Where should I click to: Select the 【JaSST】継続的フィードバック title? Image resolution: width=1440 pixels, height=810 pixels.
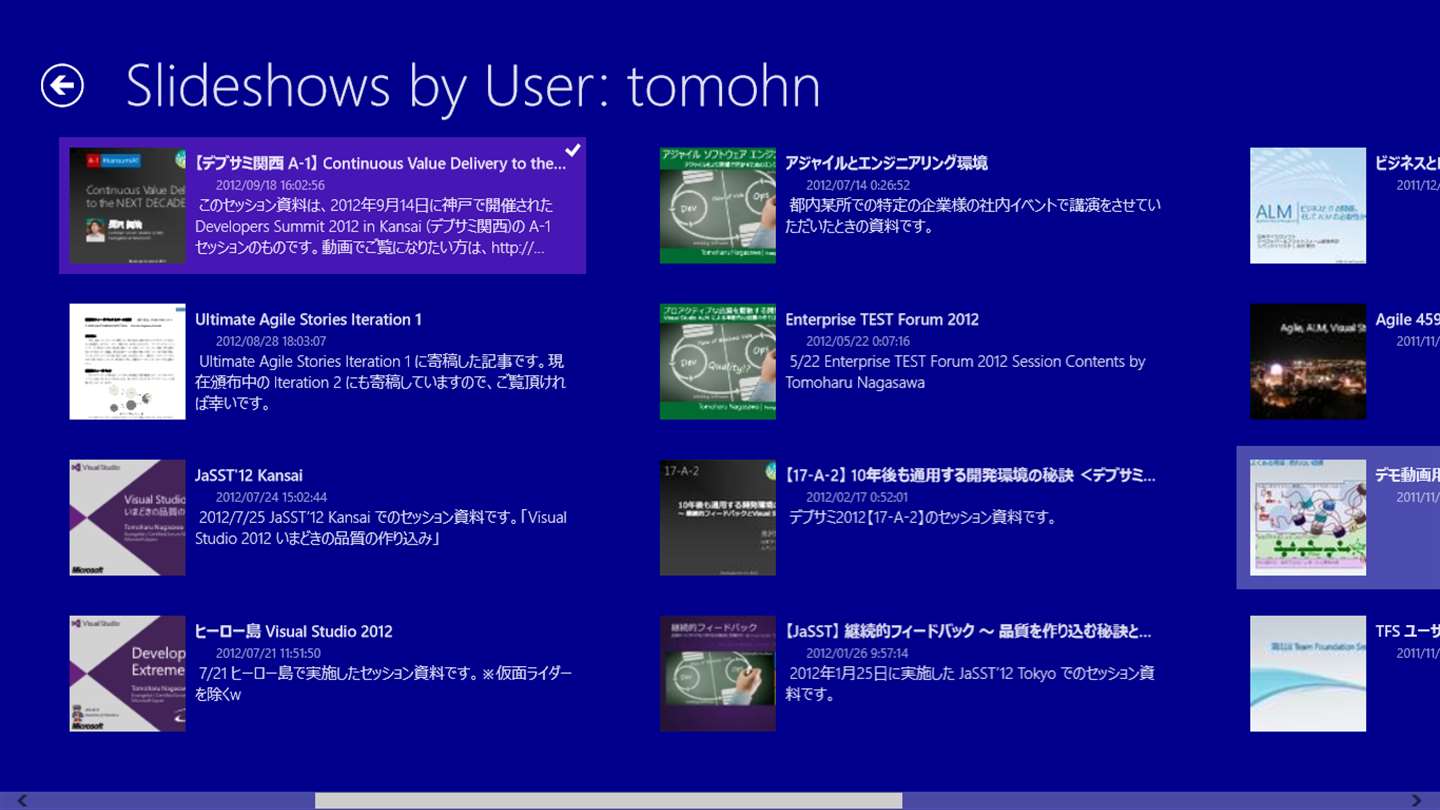(x=968, y=632)
